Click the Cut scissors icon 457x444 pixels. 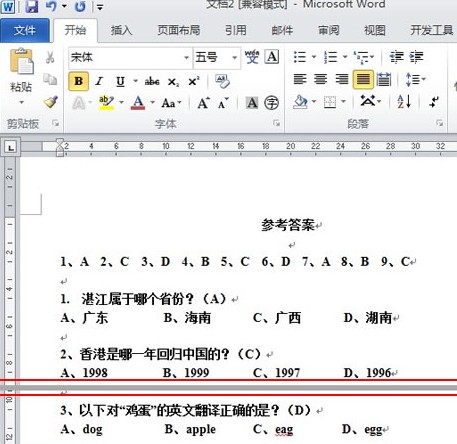click(50, 57)
